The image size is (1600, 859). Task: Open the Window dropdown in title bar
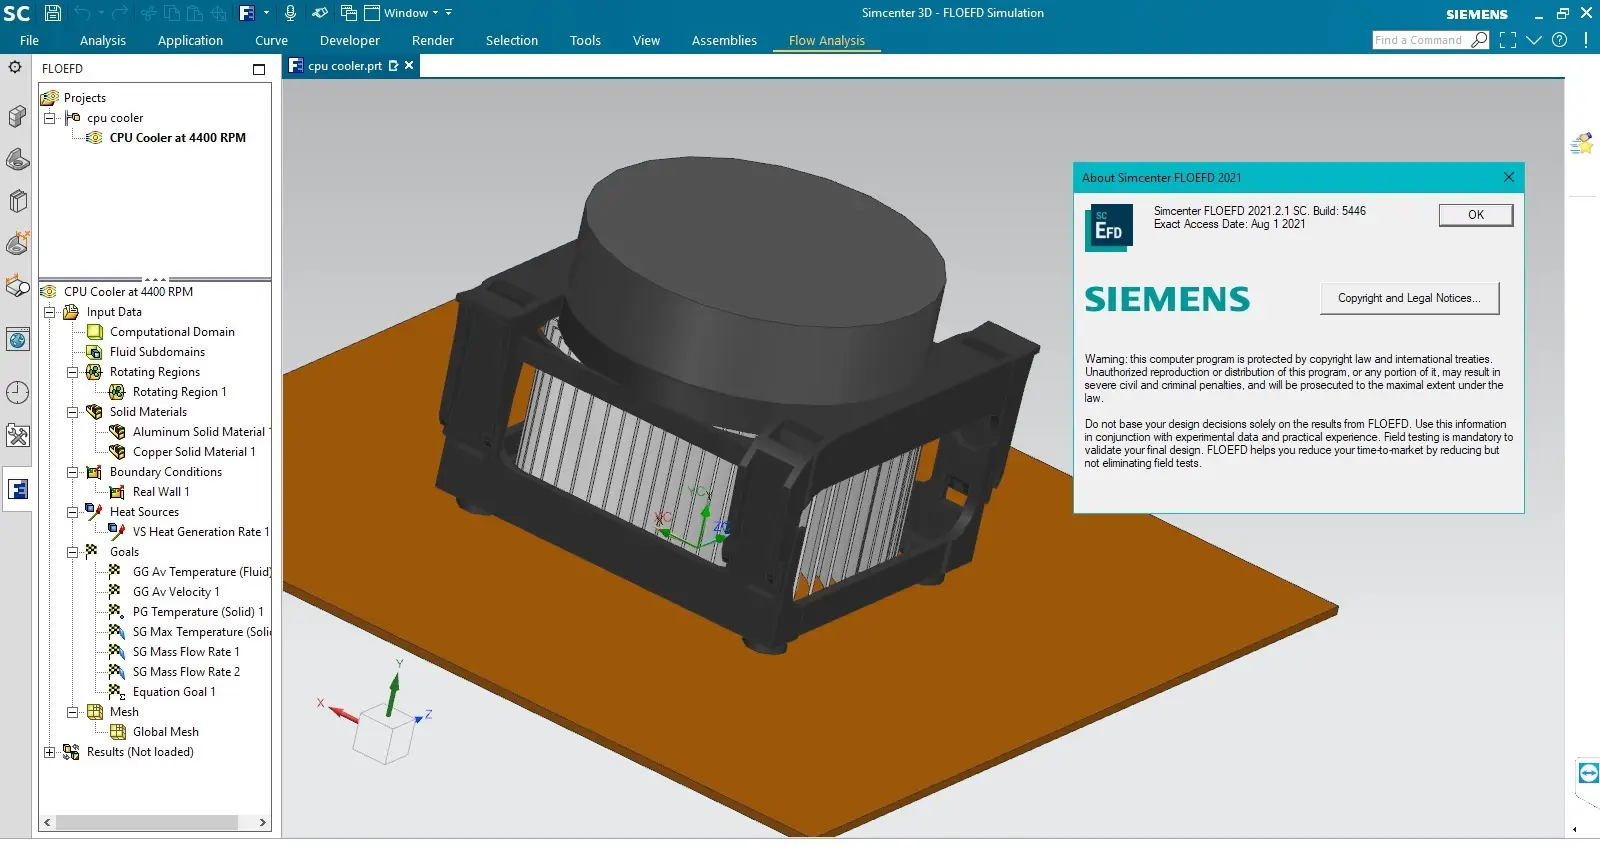(x=402, y=13)
